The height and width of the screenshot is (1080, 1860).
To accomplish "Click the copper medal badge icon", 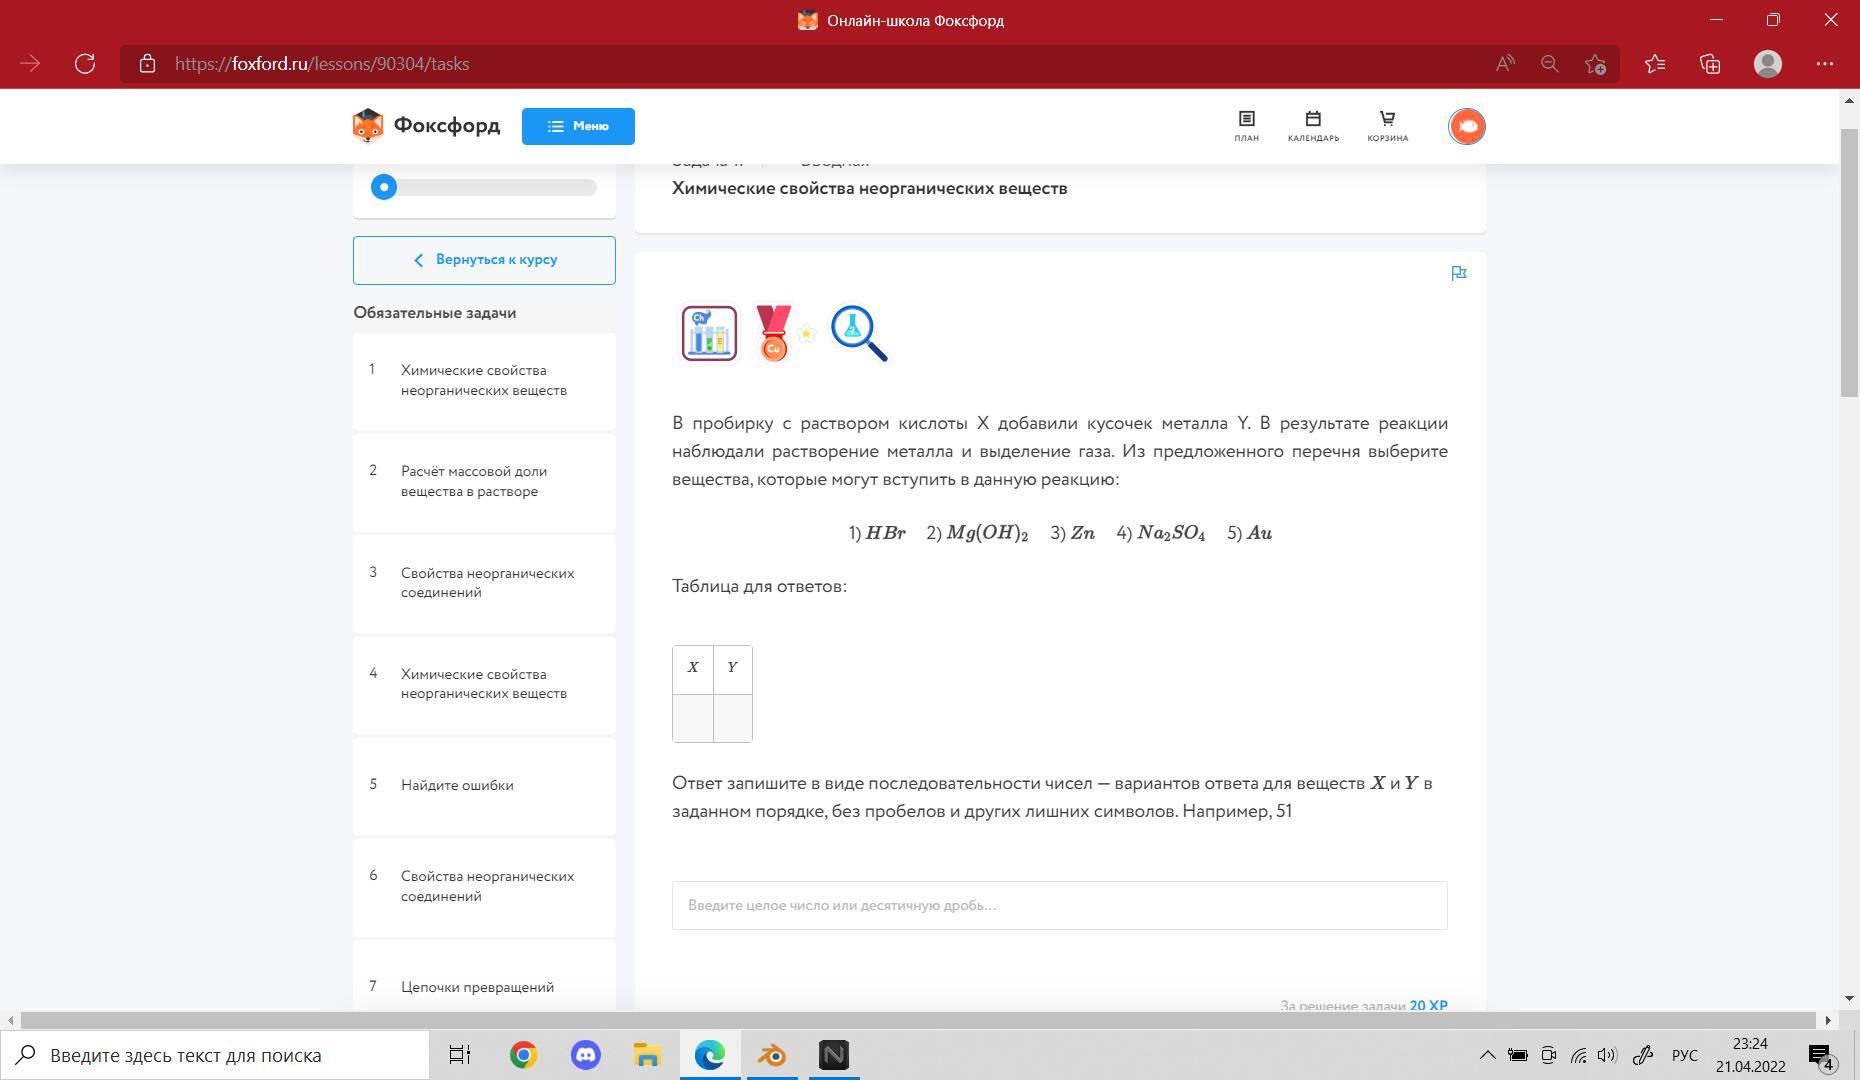I will 774,333.
